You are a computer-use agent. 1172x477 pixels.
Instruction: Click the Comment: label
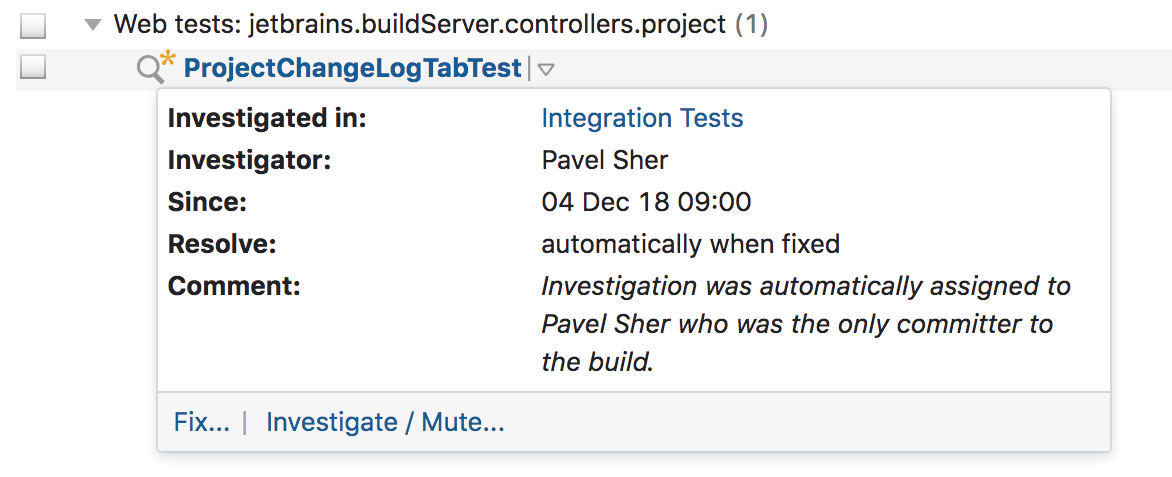(x=234, y=286)
